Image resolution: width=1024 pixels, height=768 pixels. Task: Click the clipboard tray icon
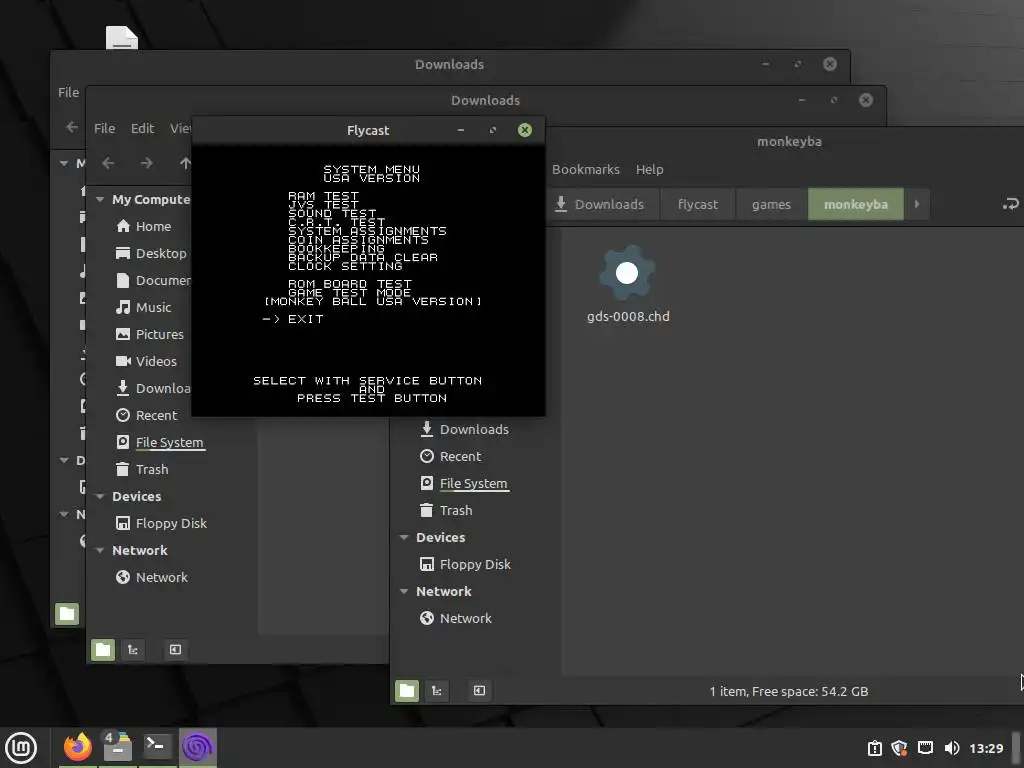[874, 748]
